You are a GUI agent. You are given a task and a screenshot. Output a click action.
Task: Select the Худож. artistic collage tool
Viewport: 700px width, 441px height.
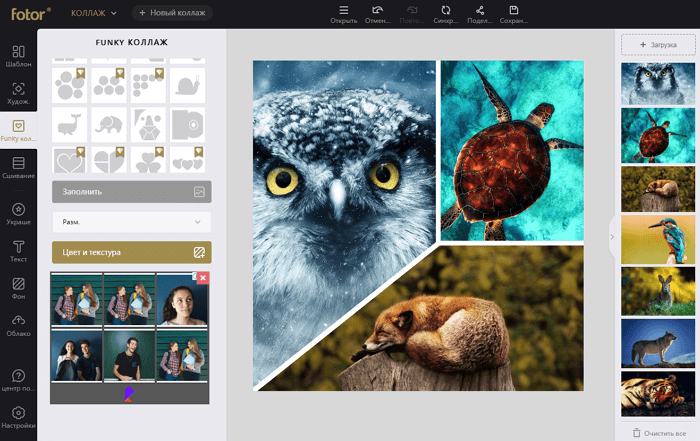tap(18, 93)
